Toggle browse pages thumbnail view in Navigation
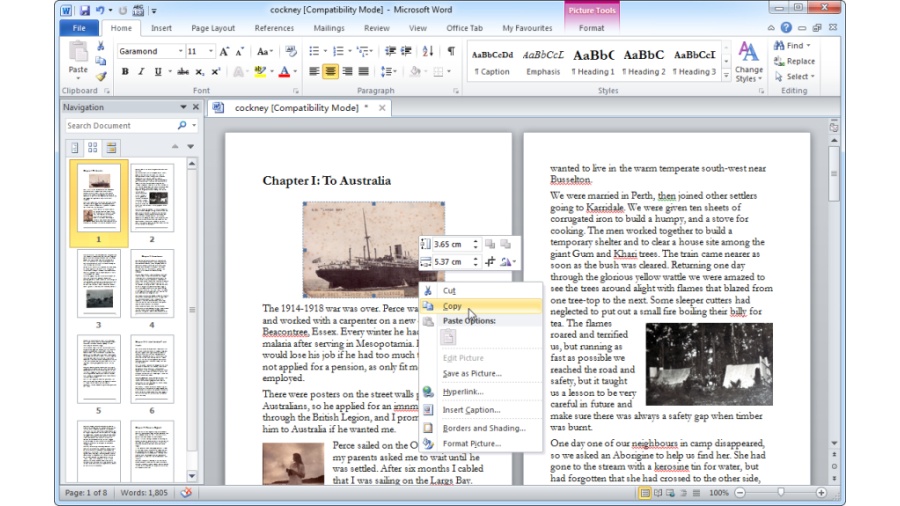The height and width of the screenshot is (506, 900). (92, 147)
